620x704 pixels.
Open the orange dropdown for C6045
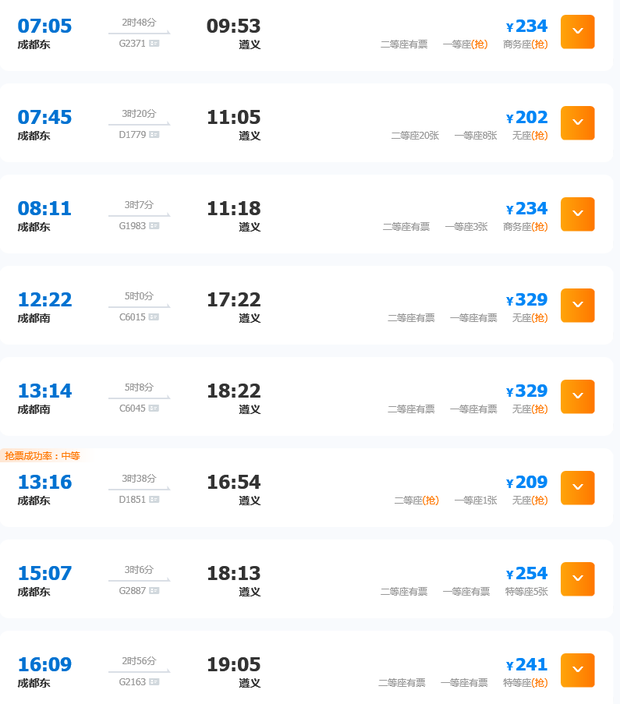(577, 396)
